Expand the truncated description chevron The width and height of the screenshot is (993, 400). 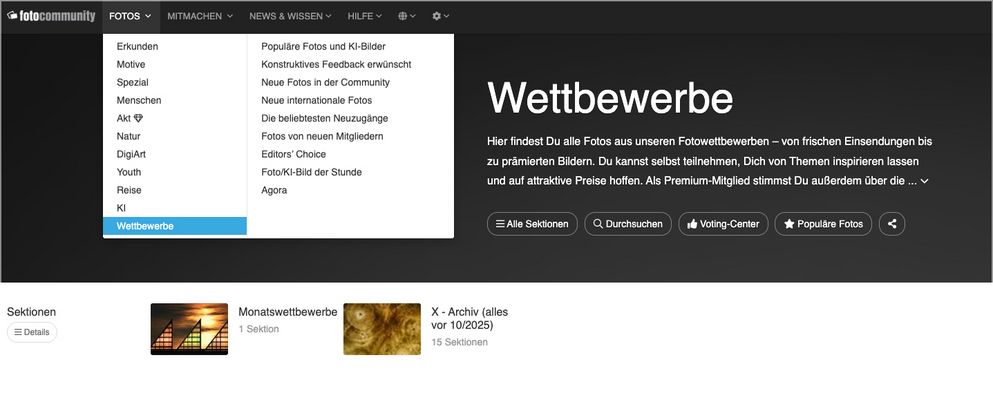(x=925, y=181)
